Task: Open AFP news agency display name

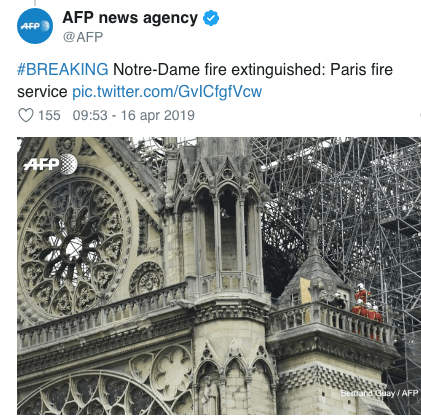Action: point(130,18)
